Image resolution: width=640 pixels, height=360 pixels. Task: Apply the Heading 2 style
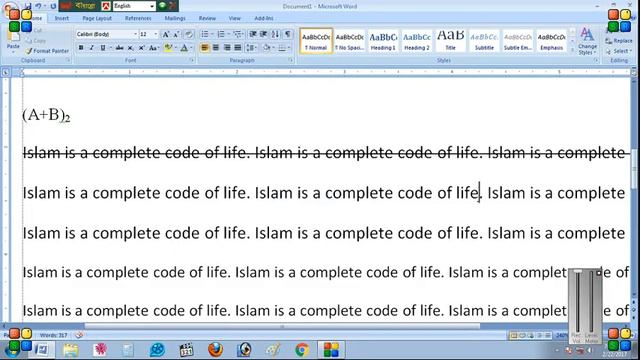click(x=417, y=41)
